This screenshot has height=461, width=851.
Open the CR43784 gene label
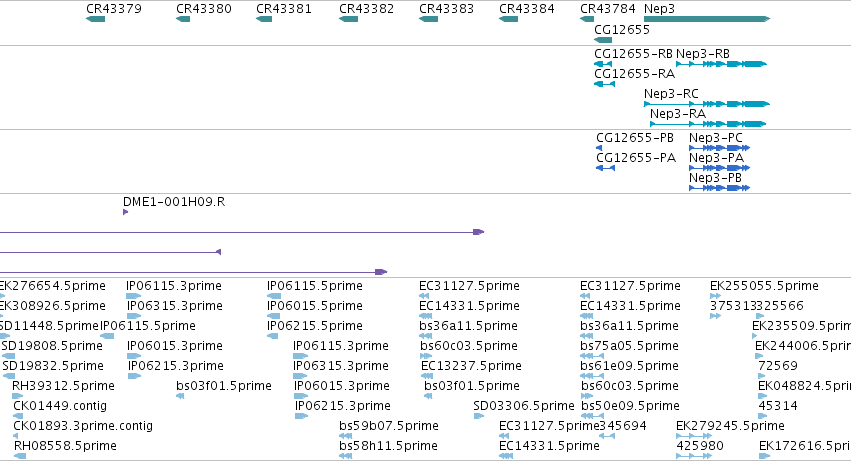(x=607, y=9)
